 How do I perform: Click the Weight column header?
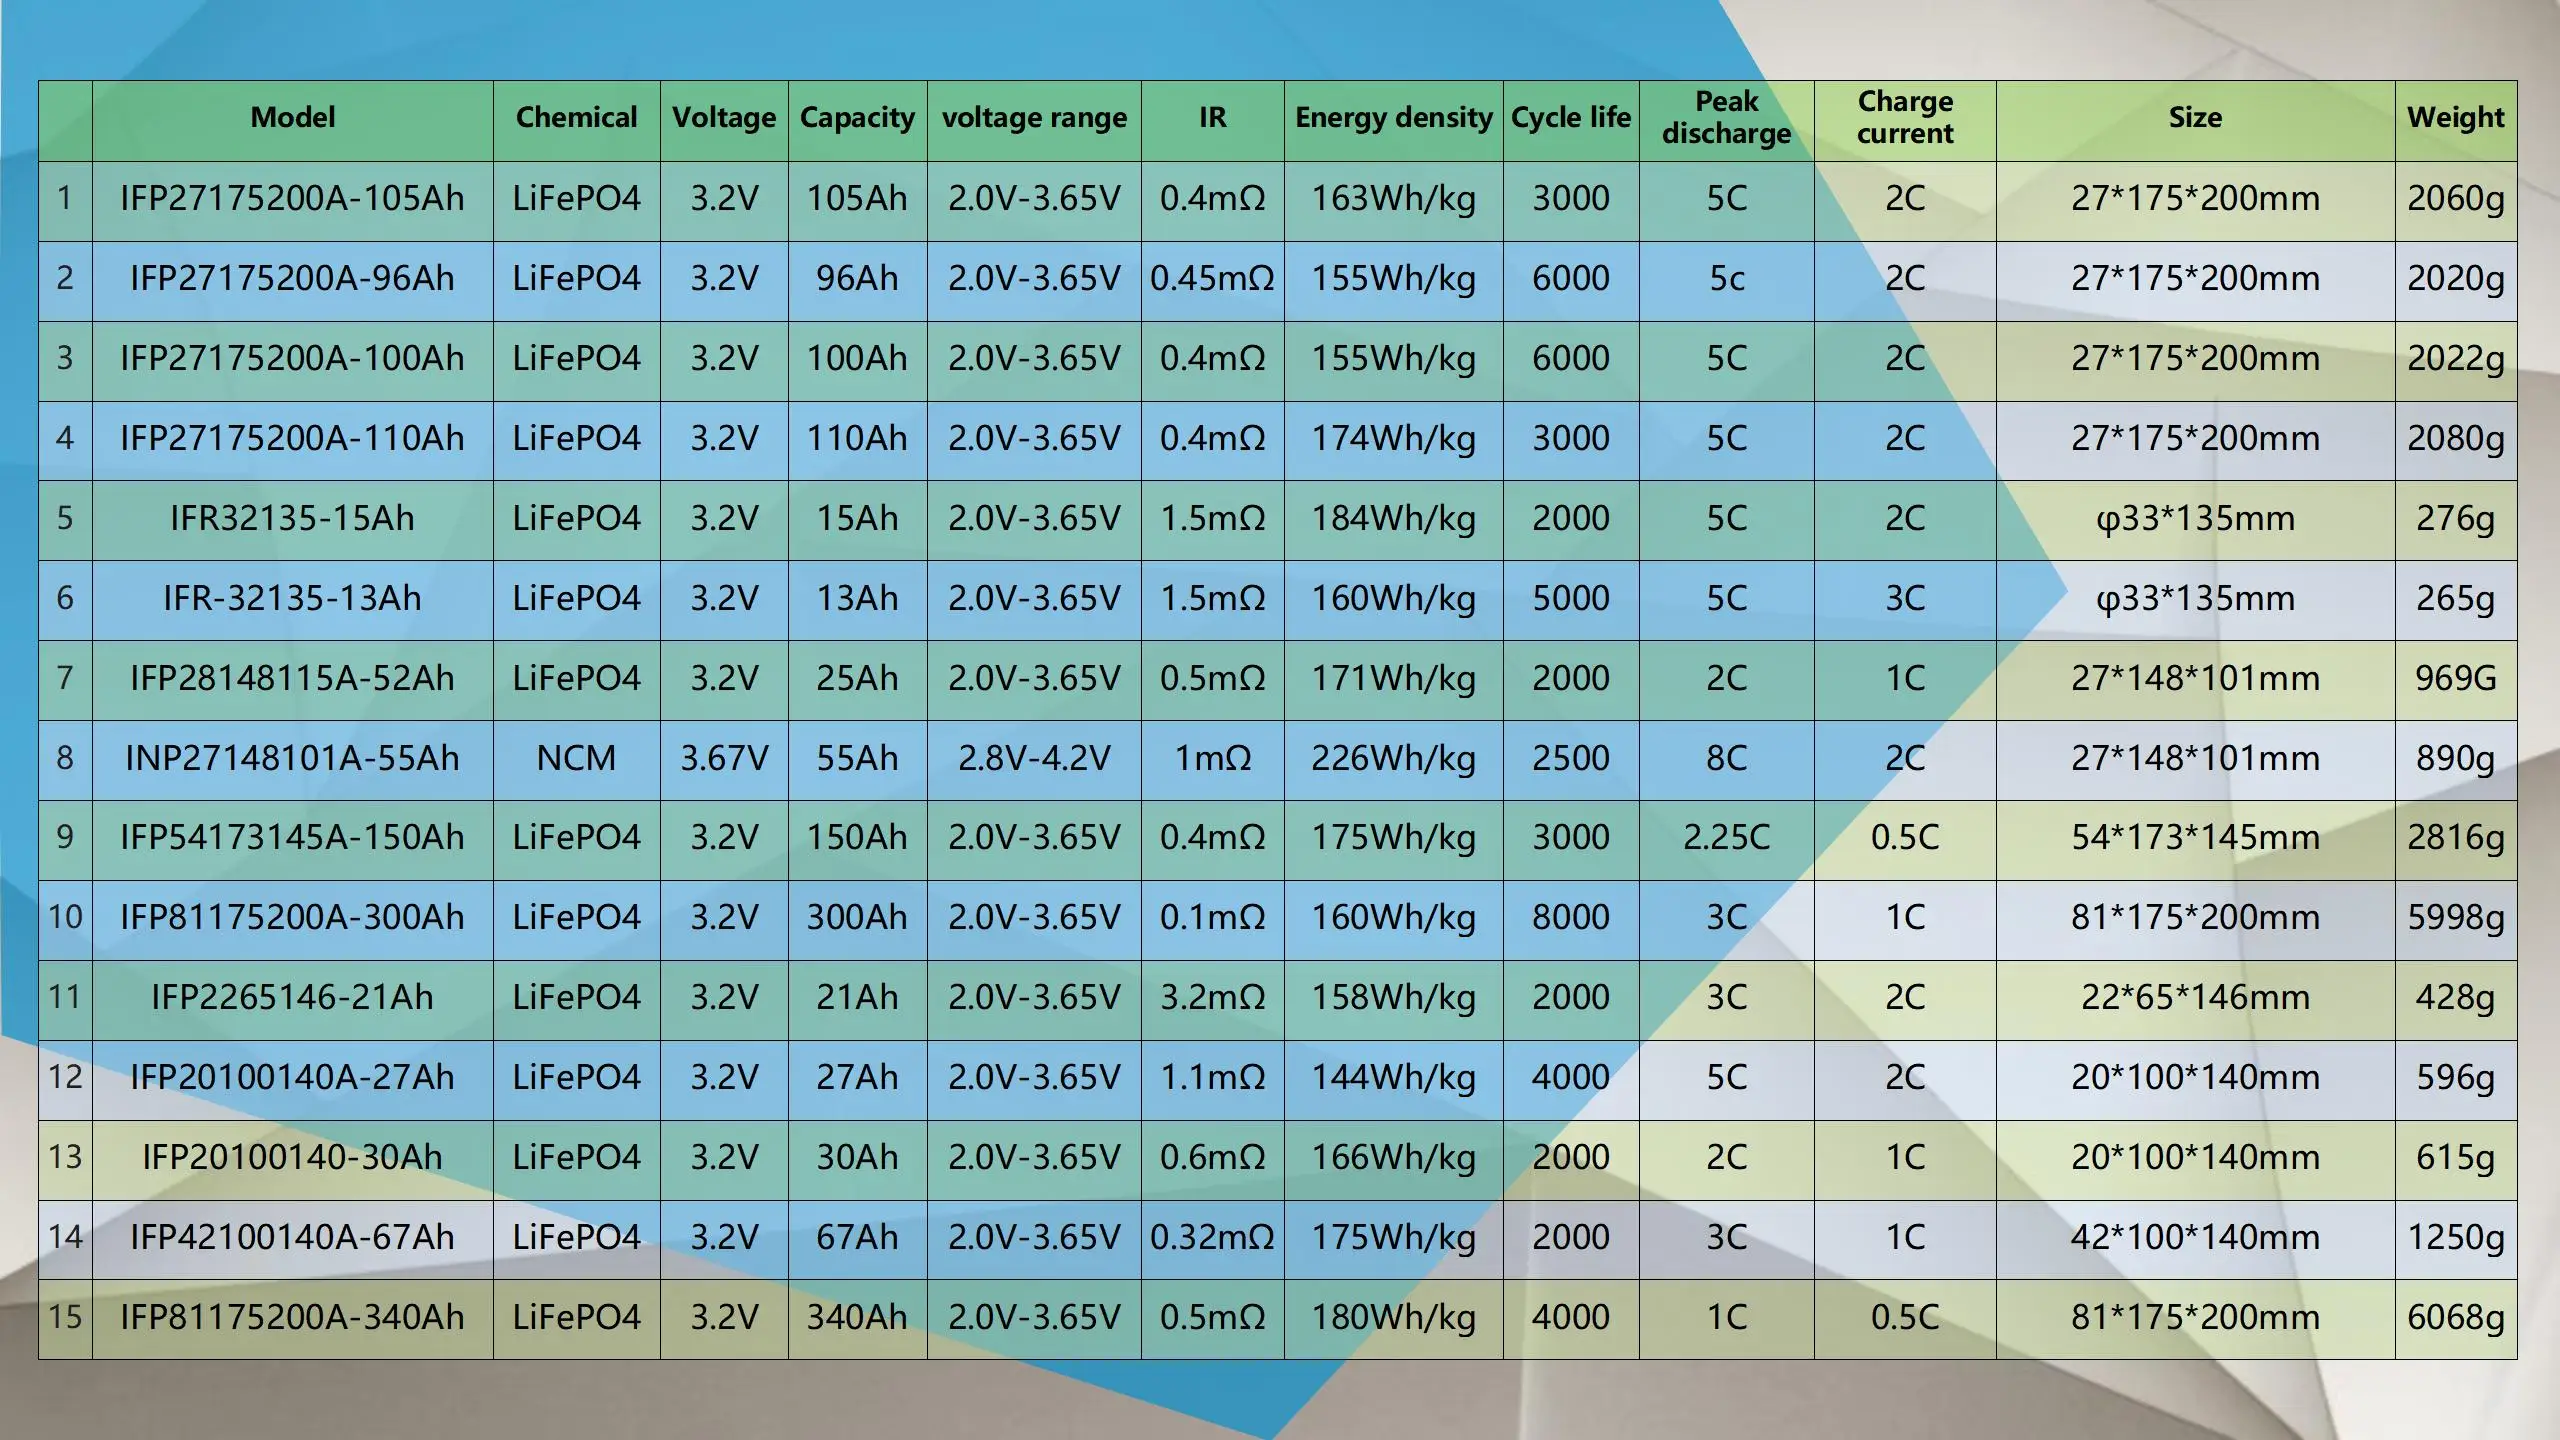tap(2455, 118)
